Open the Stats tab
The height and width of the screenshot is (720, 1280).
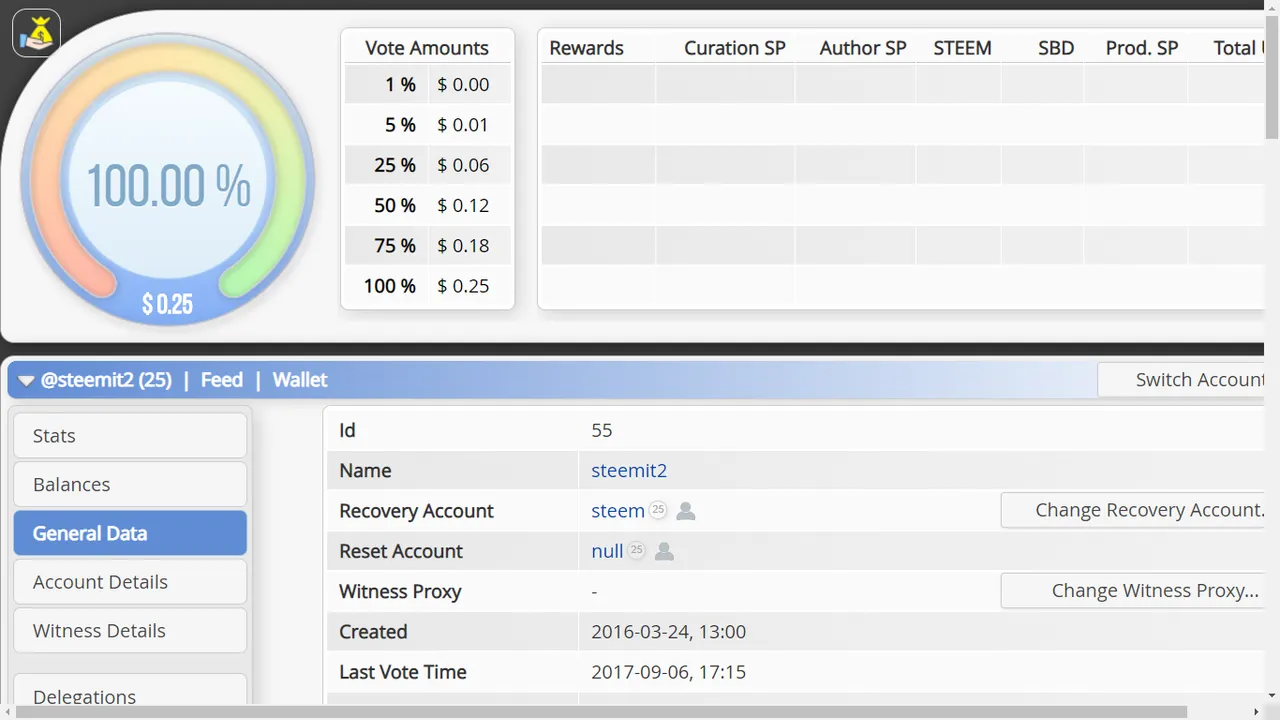pyautogui.click(x=130, y=436)
